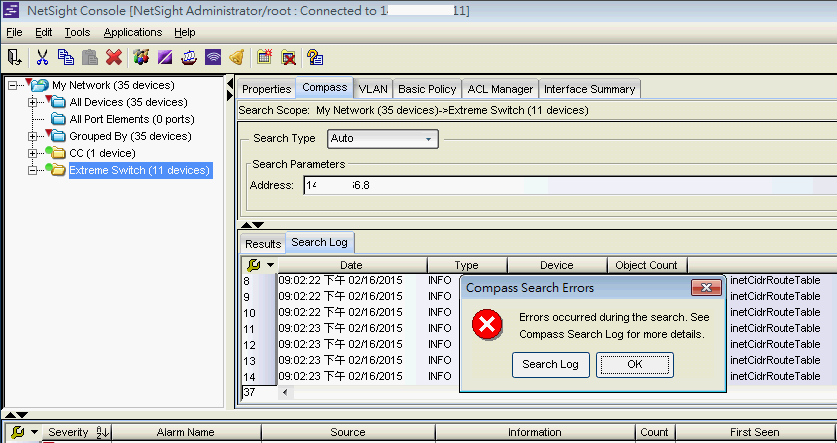
Task: Select the Compass tab
Action: click(325, 88)
